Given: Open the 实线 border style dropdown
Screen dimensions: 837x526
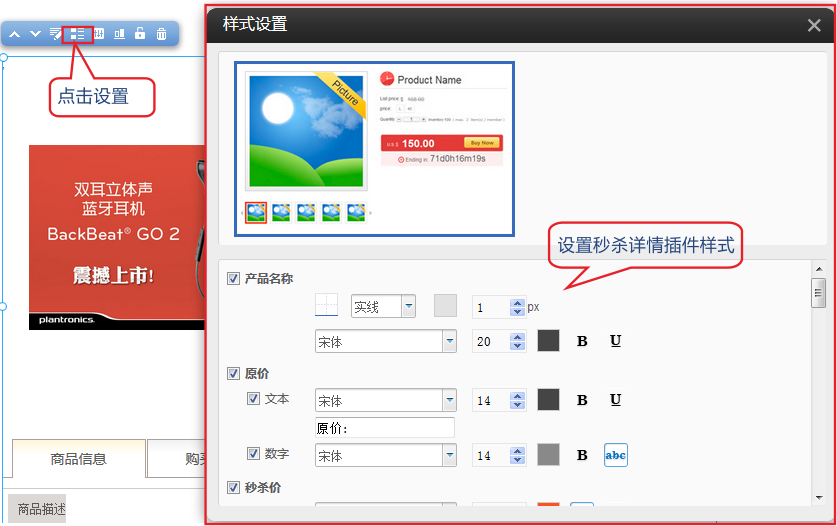Looking at the screenshot, I should 408,307.
